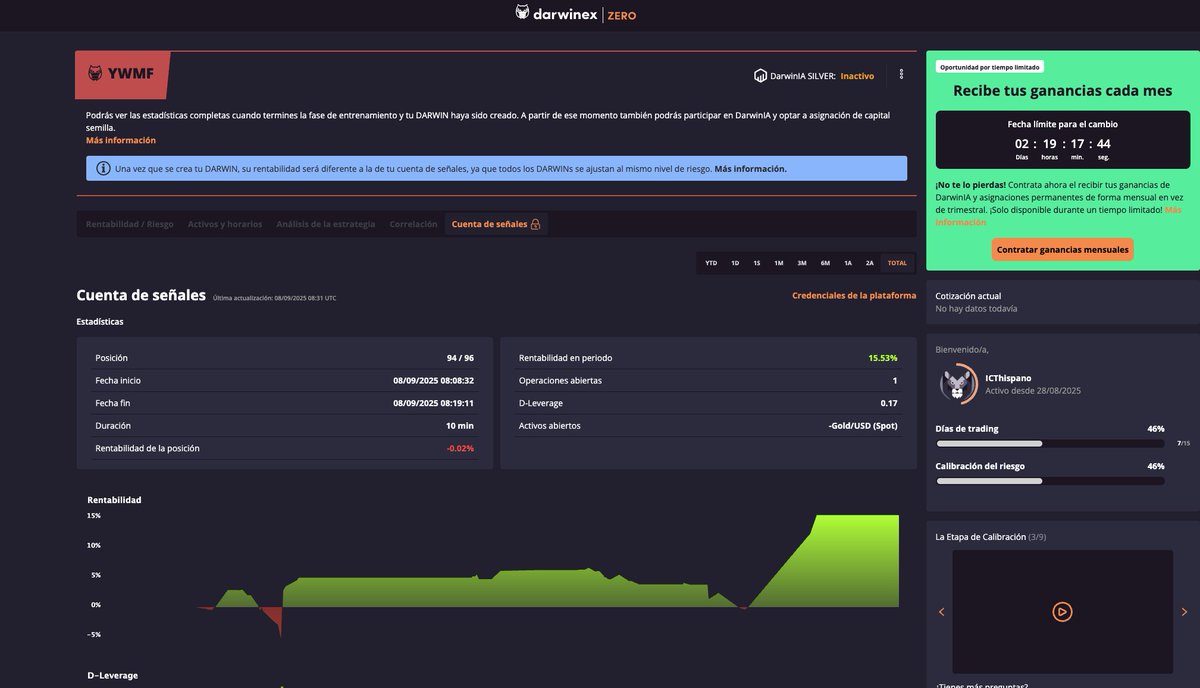Select the 3M time range
This screenshot has width=1200, height=688.
[x=802, y=263]
